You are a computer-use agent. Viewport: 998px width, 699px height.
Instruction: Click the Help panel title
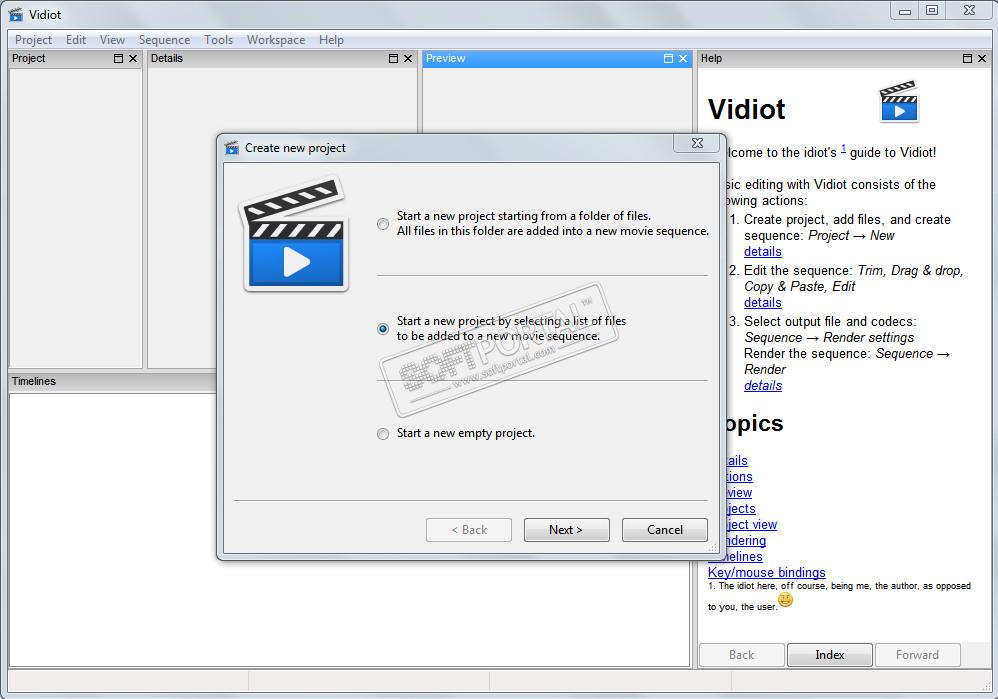coord(712,59)
